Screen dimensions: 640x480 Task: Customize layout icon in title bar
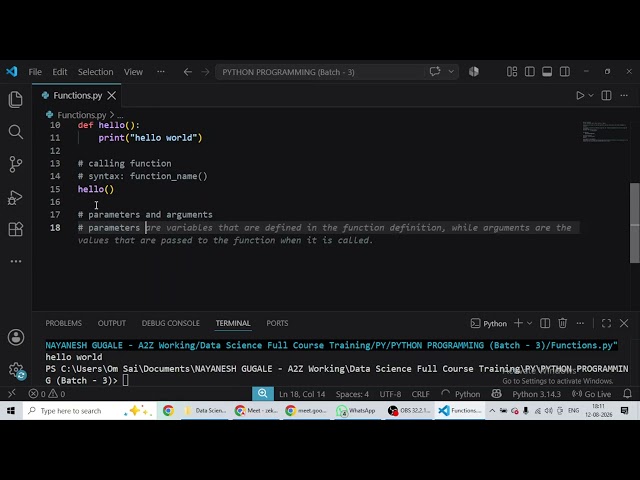click(512, 72)
